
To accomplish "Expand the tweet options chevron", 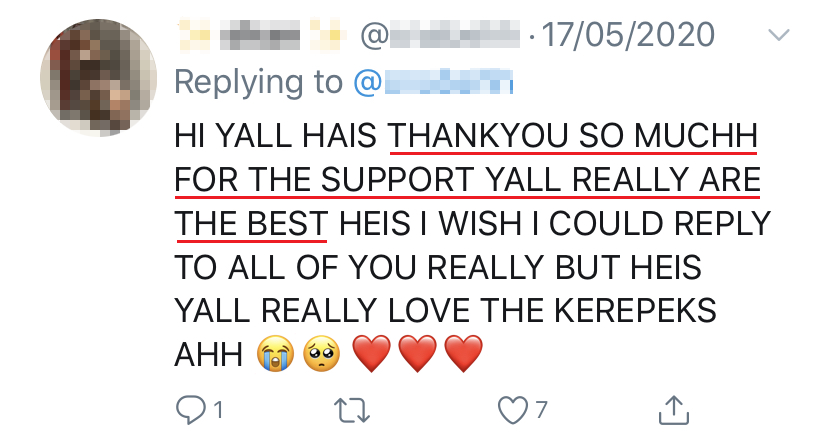I will click(779, 36).
